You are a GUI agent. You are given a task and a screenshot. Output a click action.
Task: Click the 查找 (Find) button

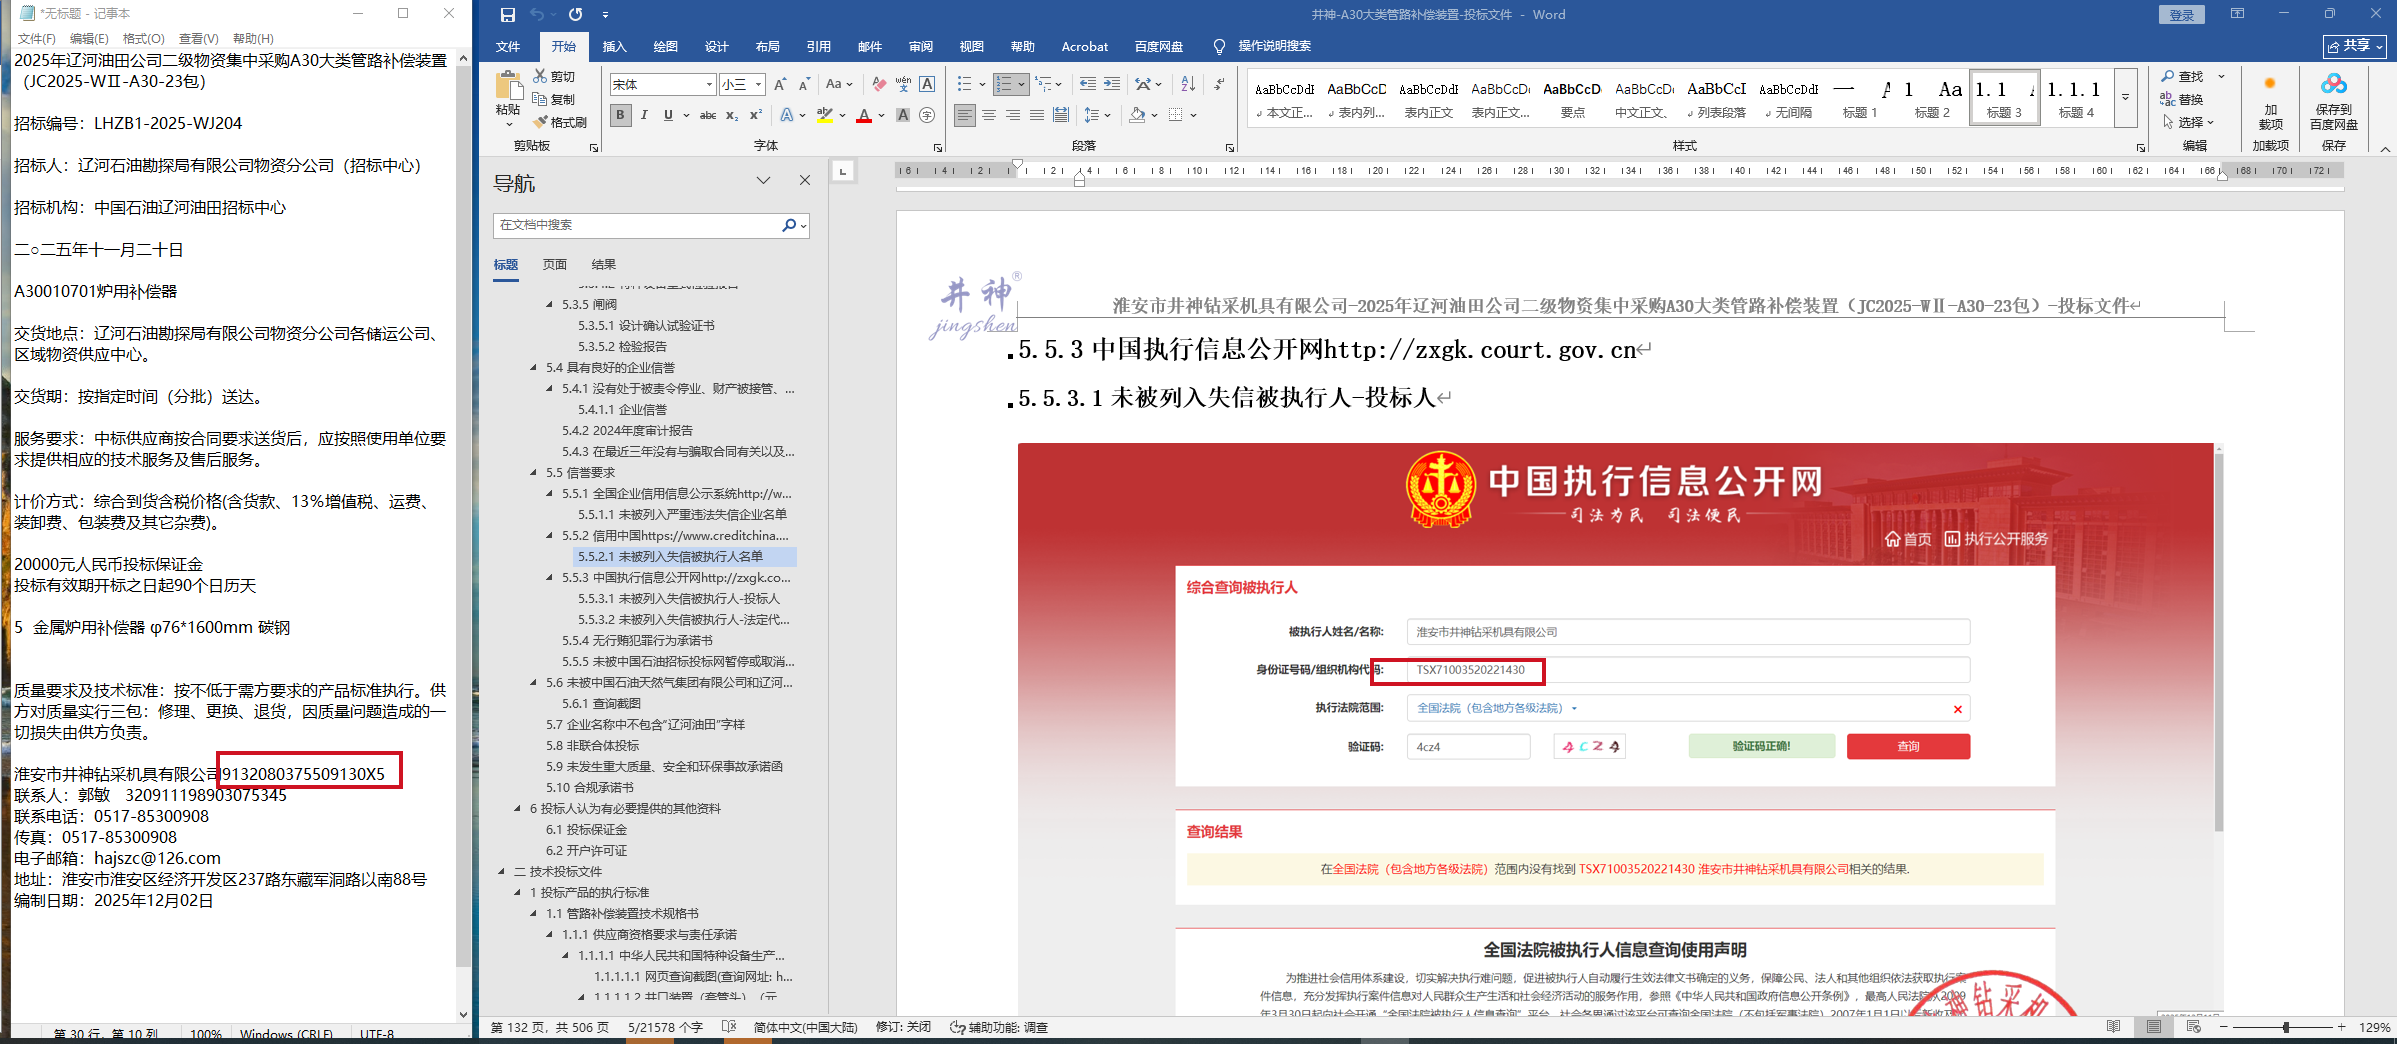tap(2182, 77)
